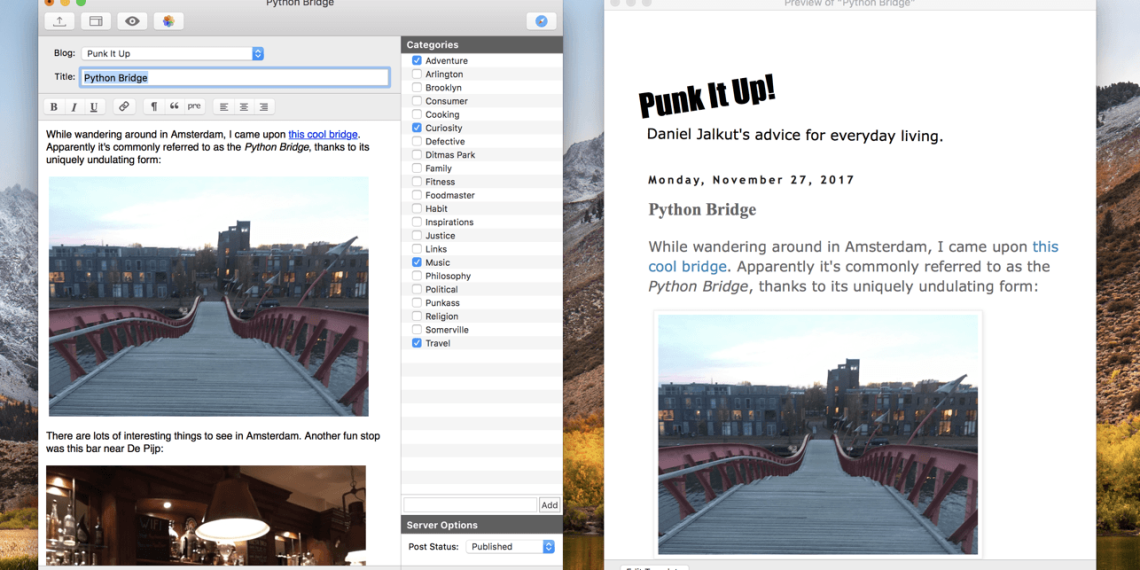Enable the Cooking category checkbox
Screen dimensions: 1140x570
417,115
